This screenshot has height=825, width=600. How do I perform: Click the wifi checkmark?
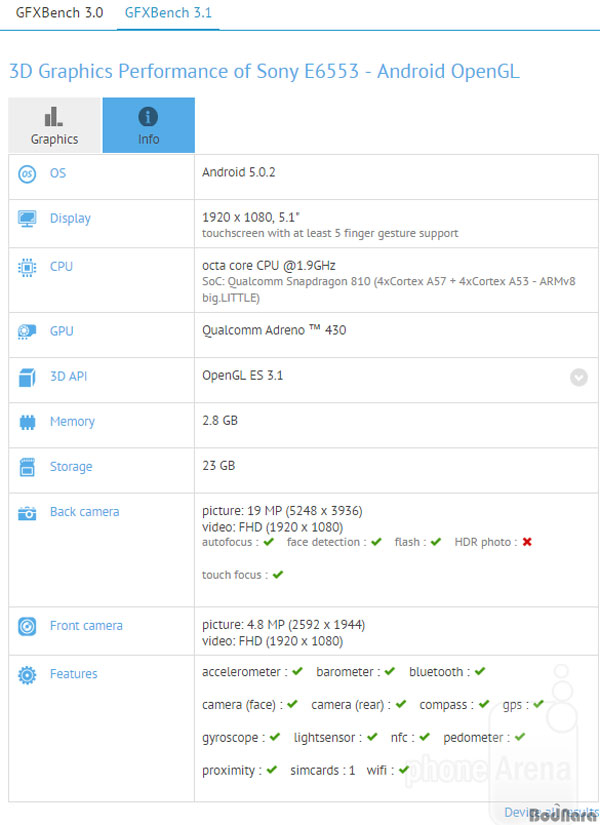click(x=404, y=769)
